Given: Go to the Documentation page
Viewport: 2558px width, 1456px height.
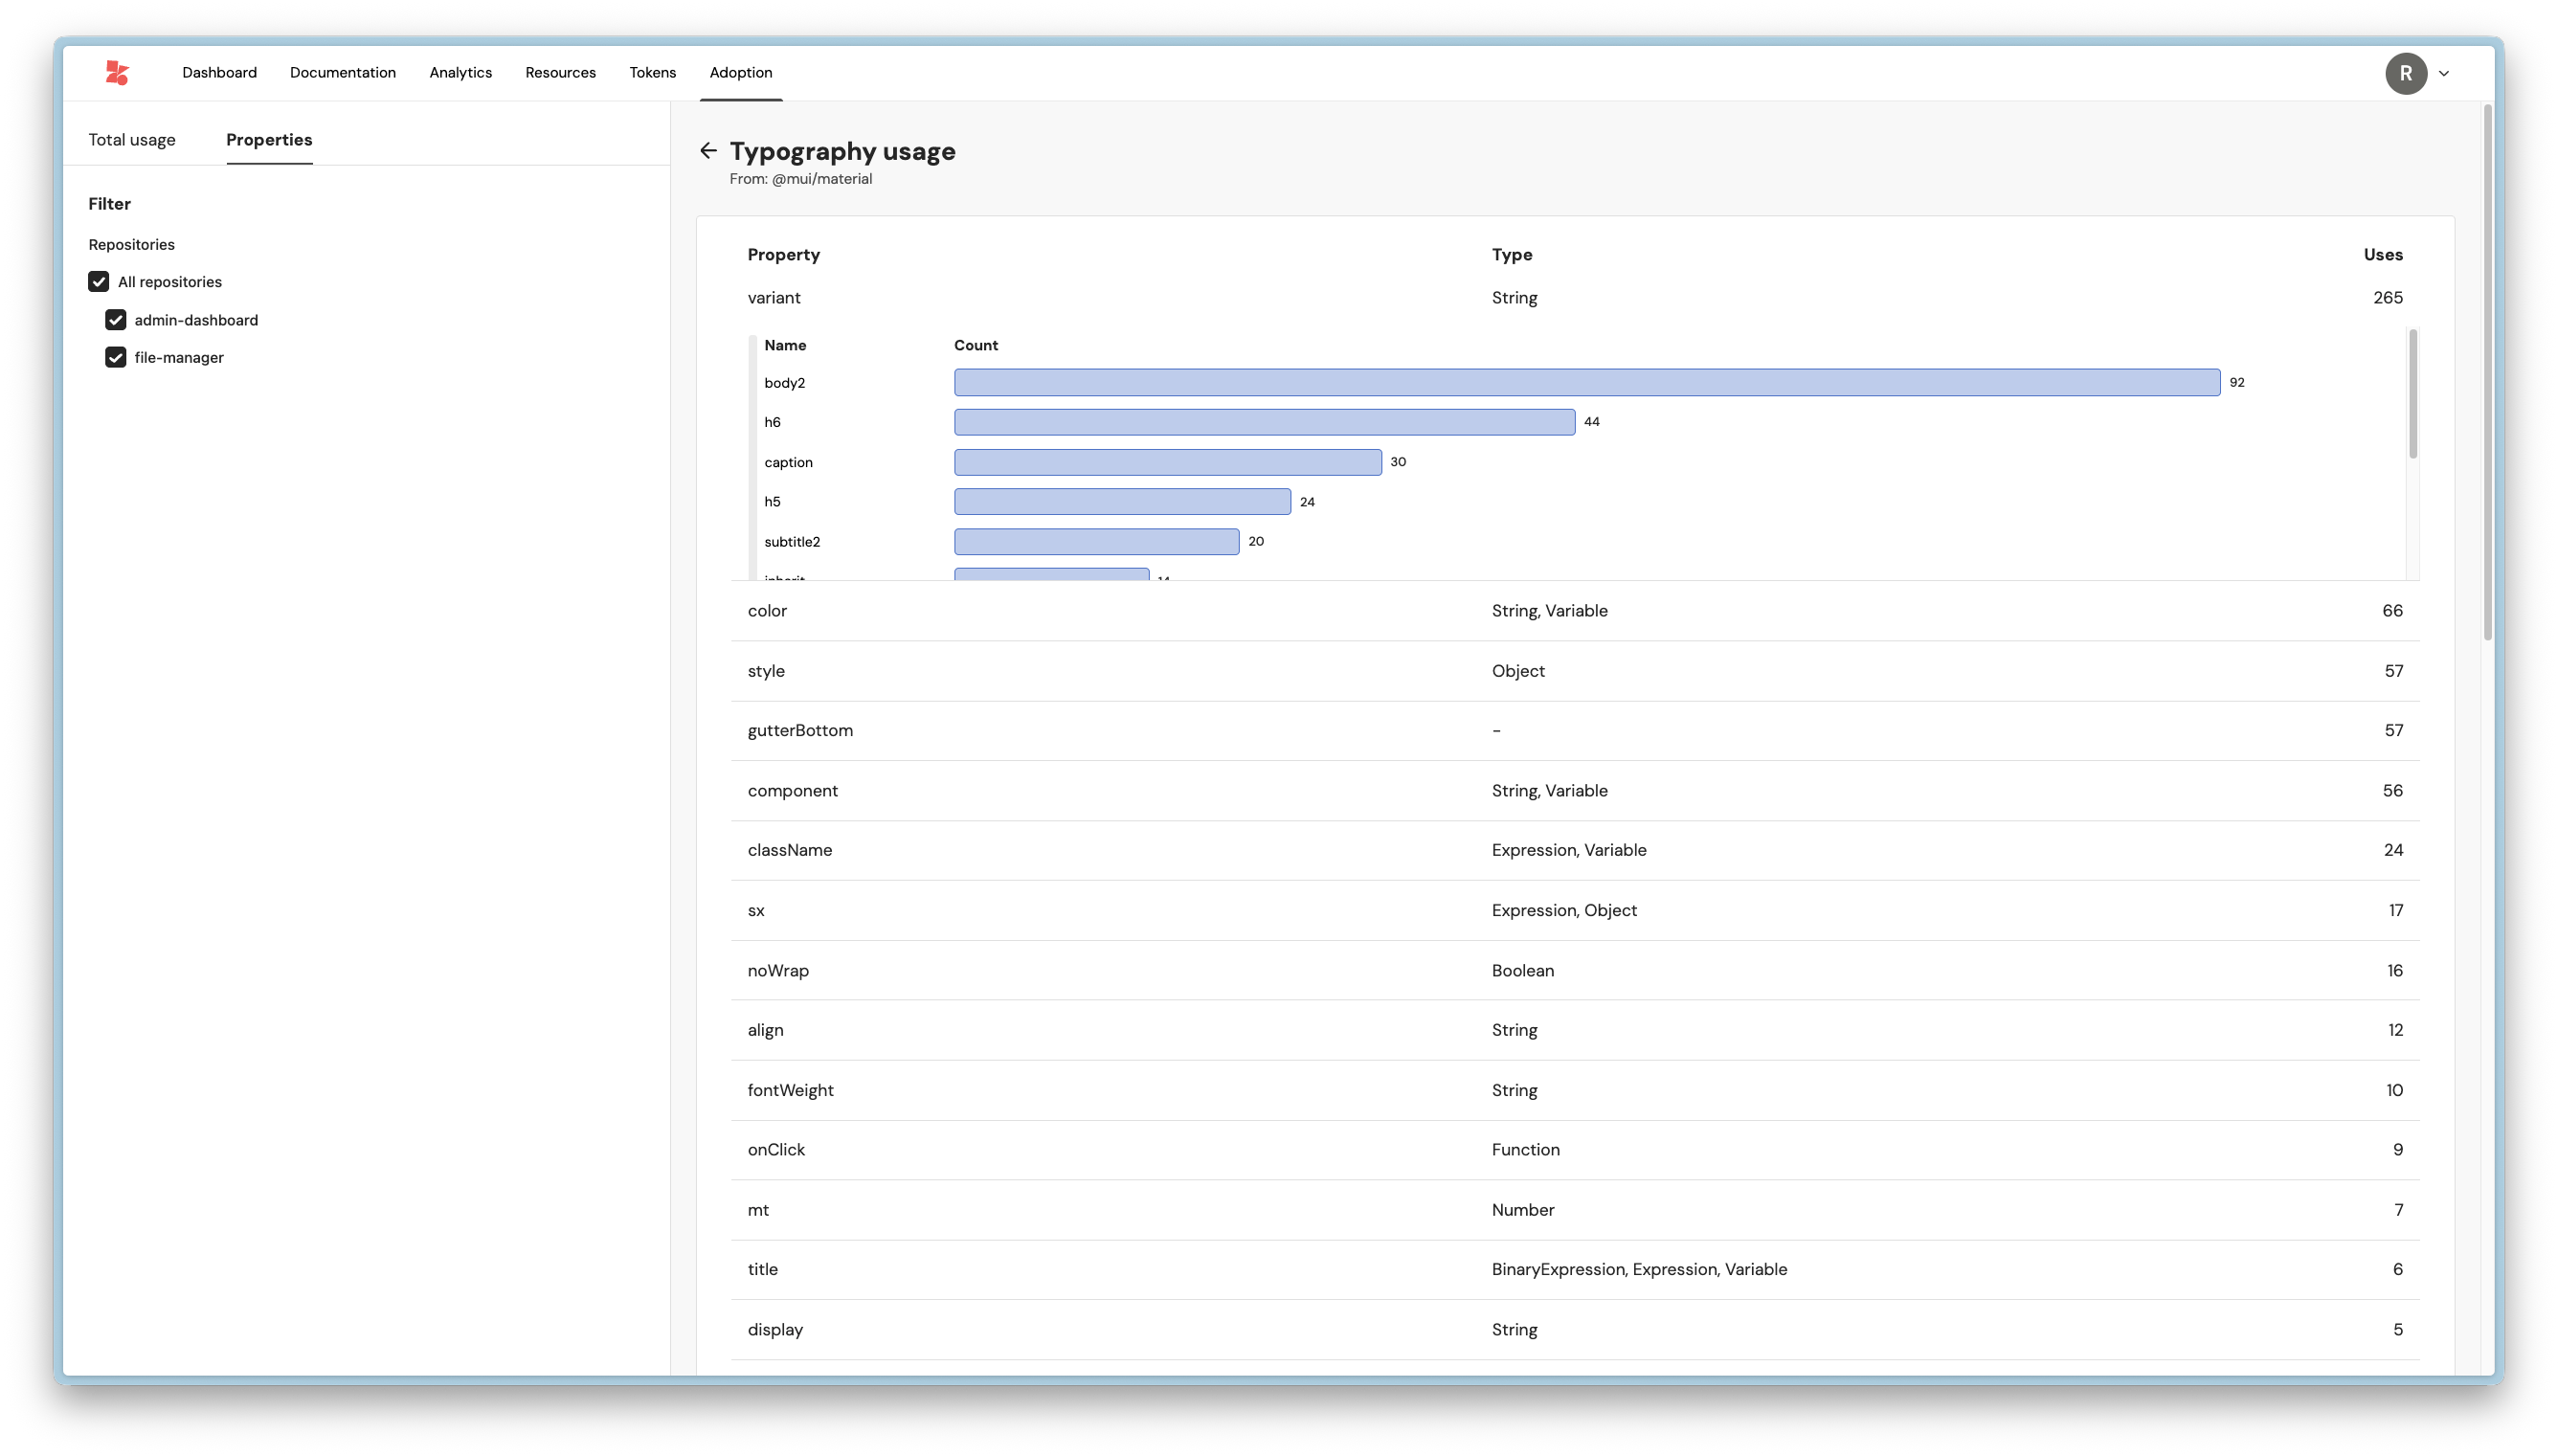Looking at the screenshot, I should point(342,72).
